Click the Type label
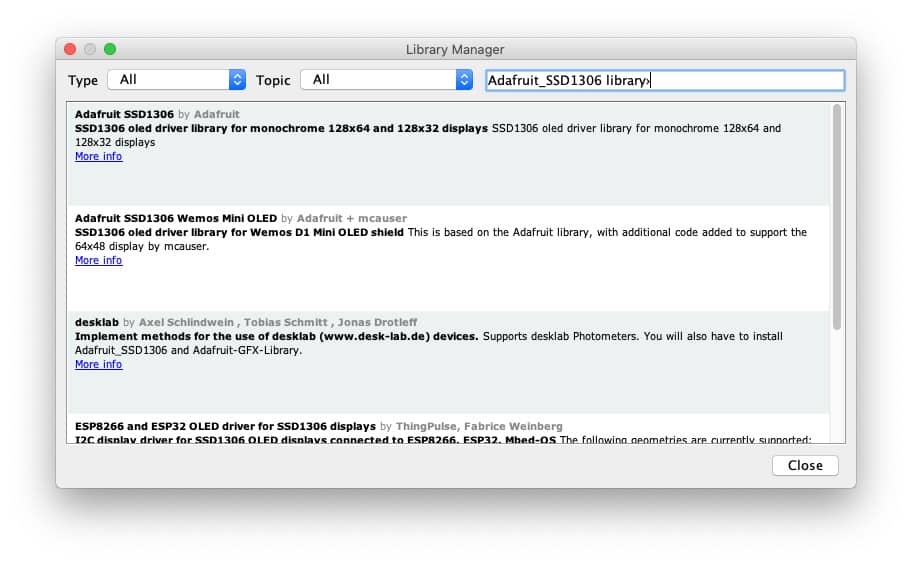The height and width of the screenshot is (562, 912). pyautogui.click(x=83, y=80)
